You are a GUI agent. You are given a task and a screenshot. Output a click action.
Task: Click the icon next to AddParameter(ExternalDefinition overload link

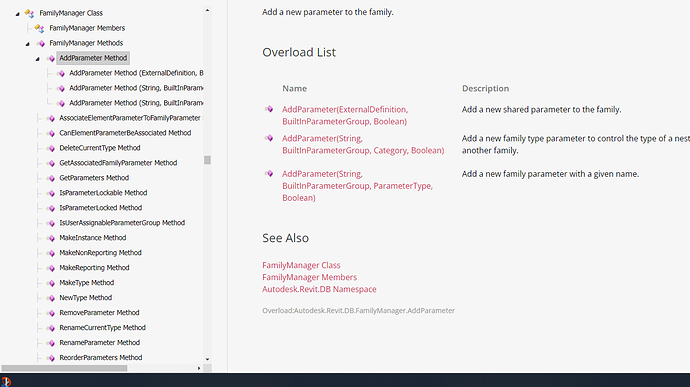(x=268, y=109)
